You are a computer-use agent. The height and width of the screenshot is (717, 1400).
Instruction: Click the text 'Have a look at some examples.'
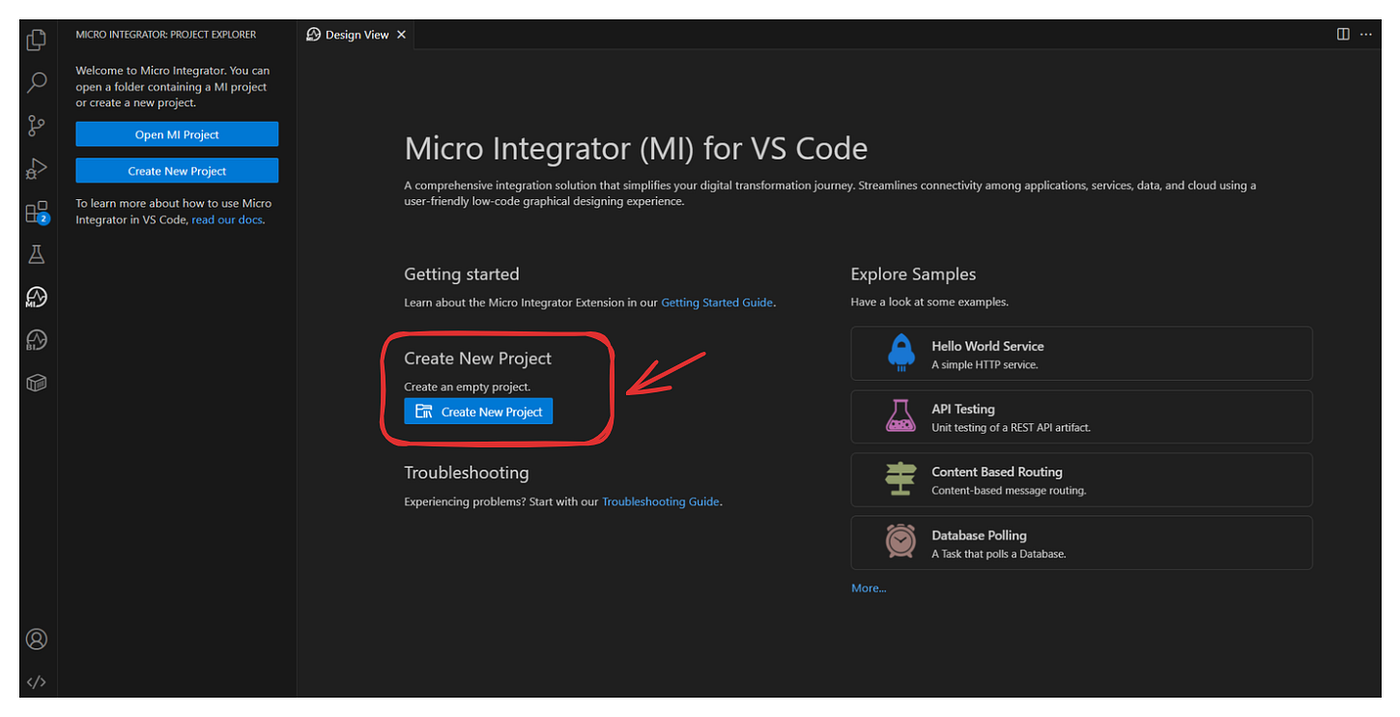[929, 302]
